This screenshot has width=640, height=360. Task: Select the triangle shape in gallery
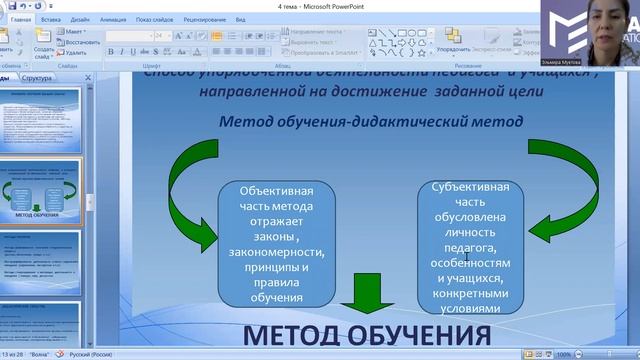pos(372,43)
